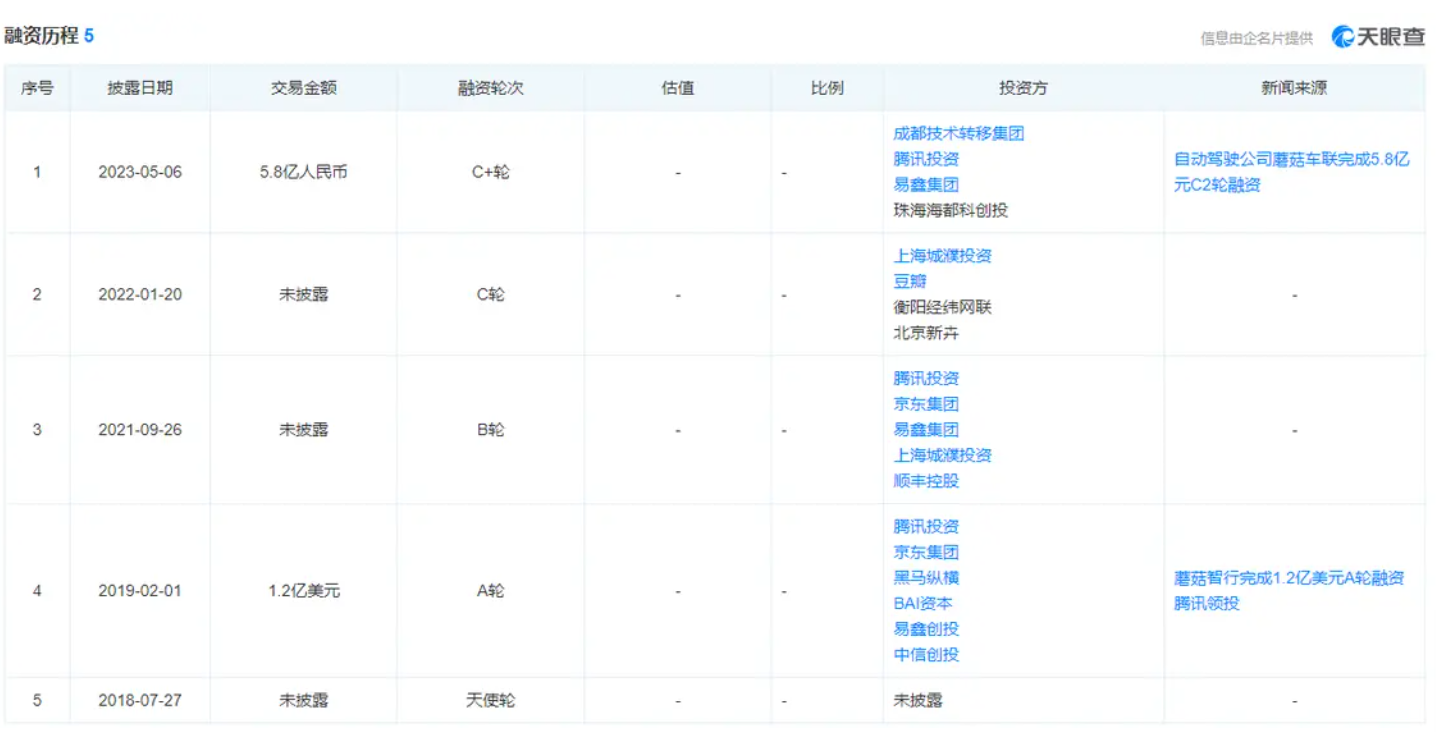
Task: Open the 易鑫创投 investor link
Action: point(926,629)
